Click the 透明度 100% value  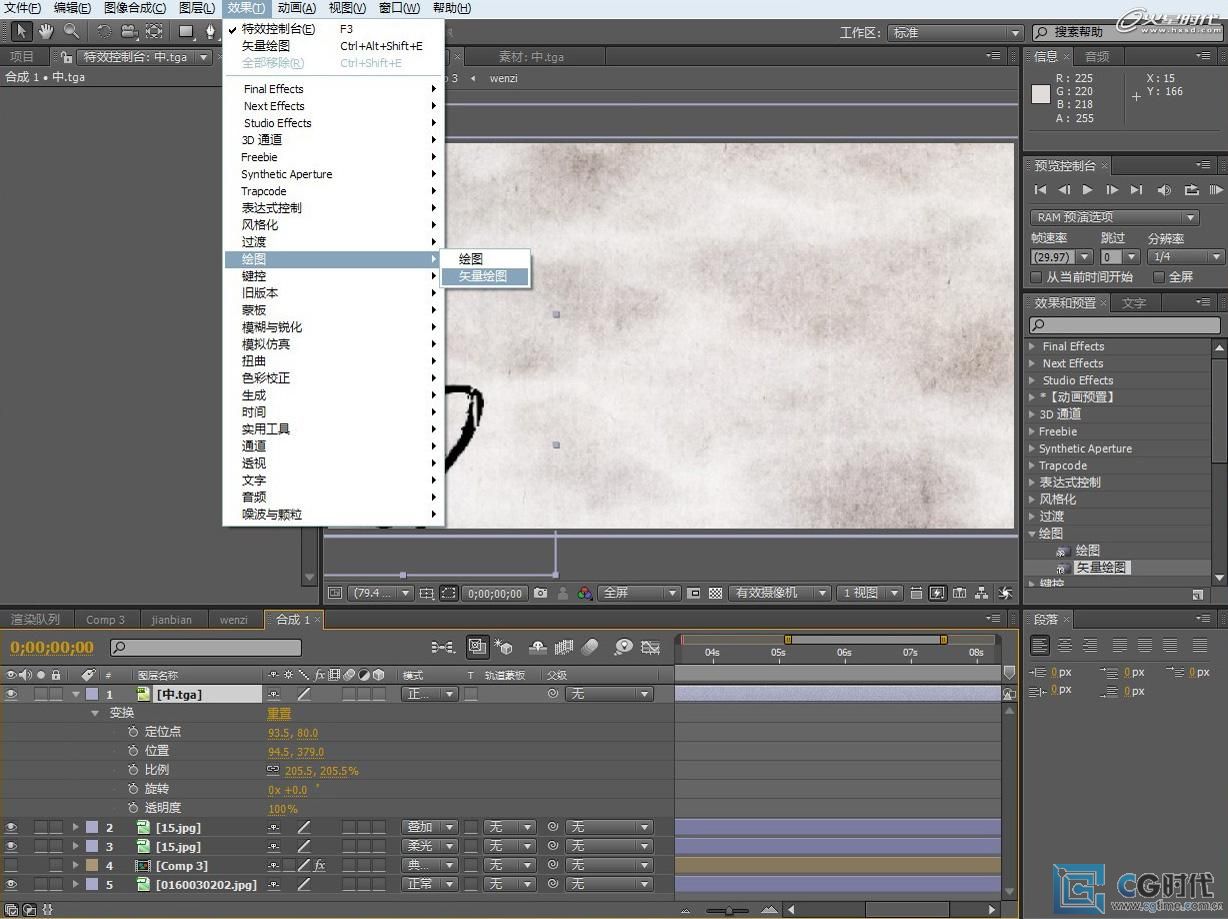tap(283, 808)
